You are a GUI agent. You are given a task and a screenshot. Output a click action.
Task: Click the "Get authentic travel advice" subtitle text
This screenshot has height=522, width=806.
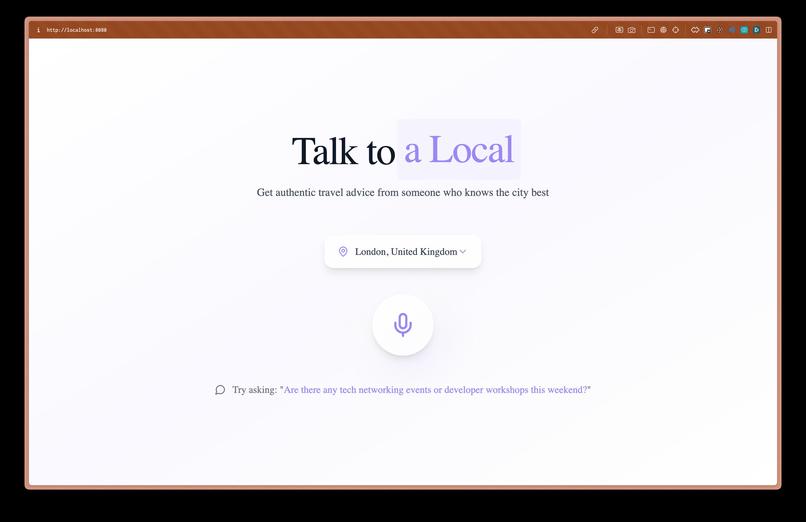tap(402, 192)
